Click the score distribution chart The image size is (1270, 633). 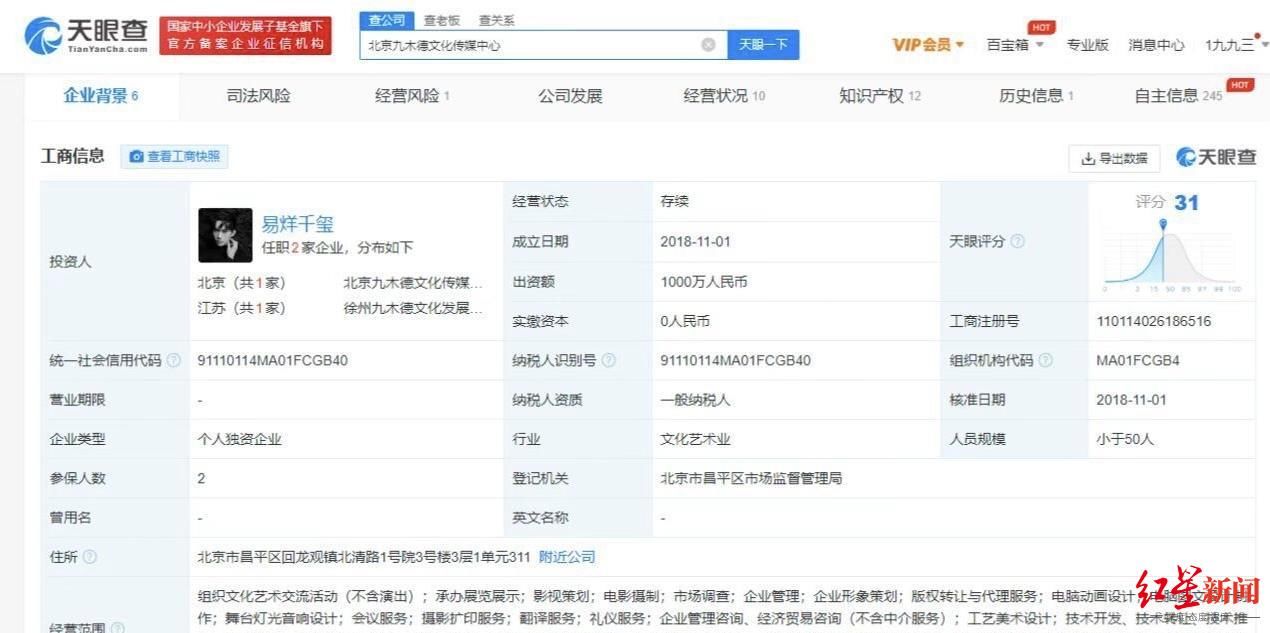1171,255
